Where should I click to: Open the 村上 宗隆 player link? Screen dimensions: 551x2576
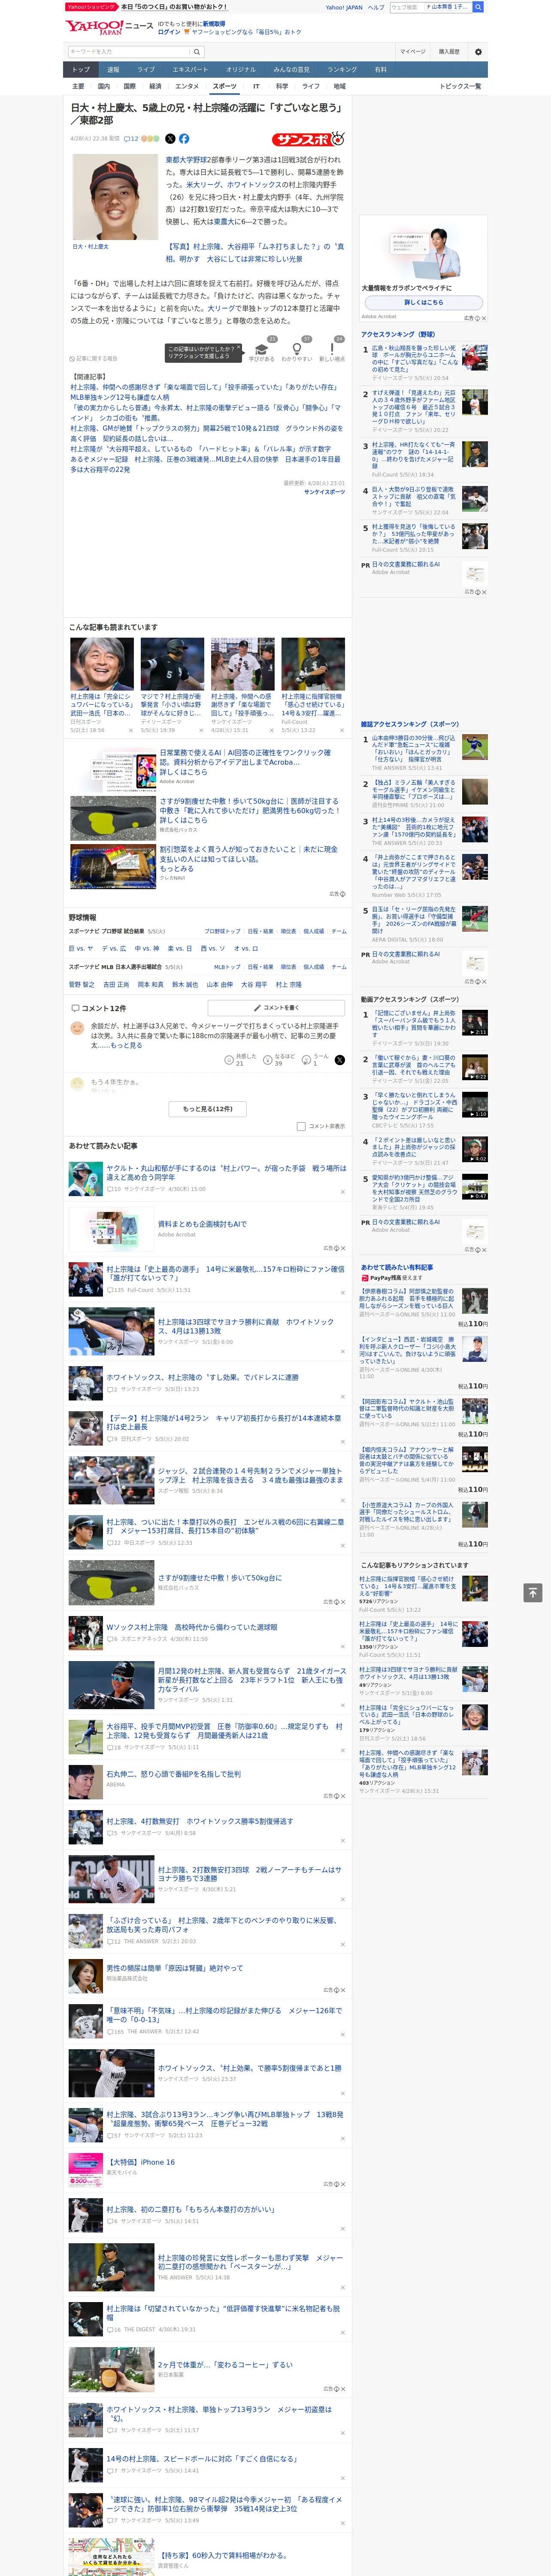click(288, 985)
